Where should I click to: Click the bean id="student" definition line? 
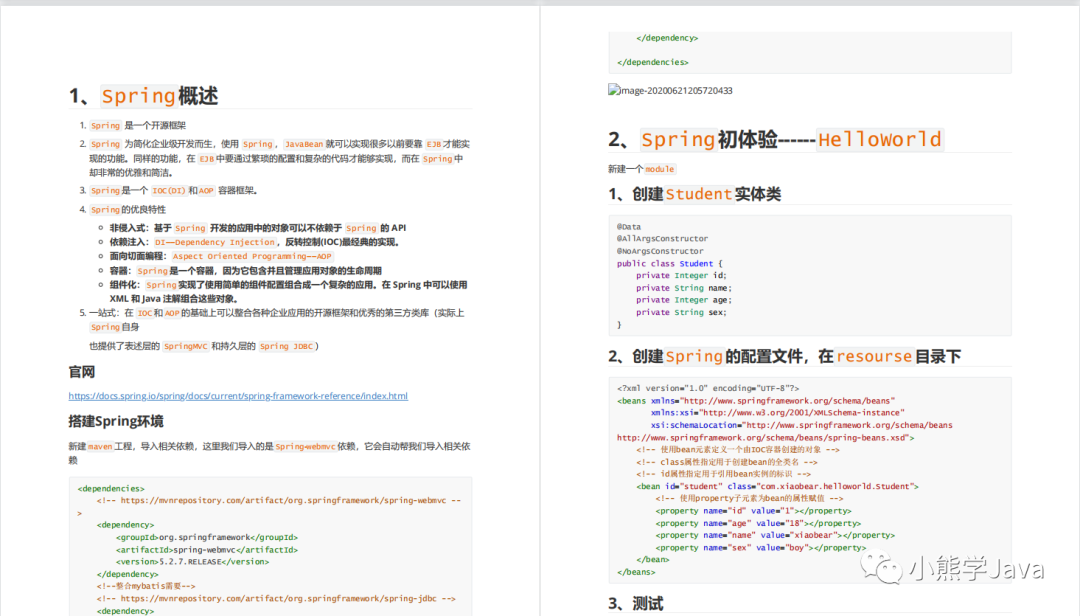coord(778,486)
